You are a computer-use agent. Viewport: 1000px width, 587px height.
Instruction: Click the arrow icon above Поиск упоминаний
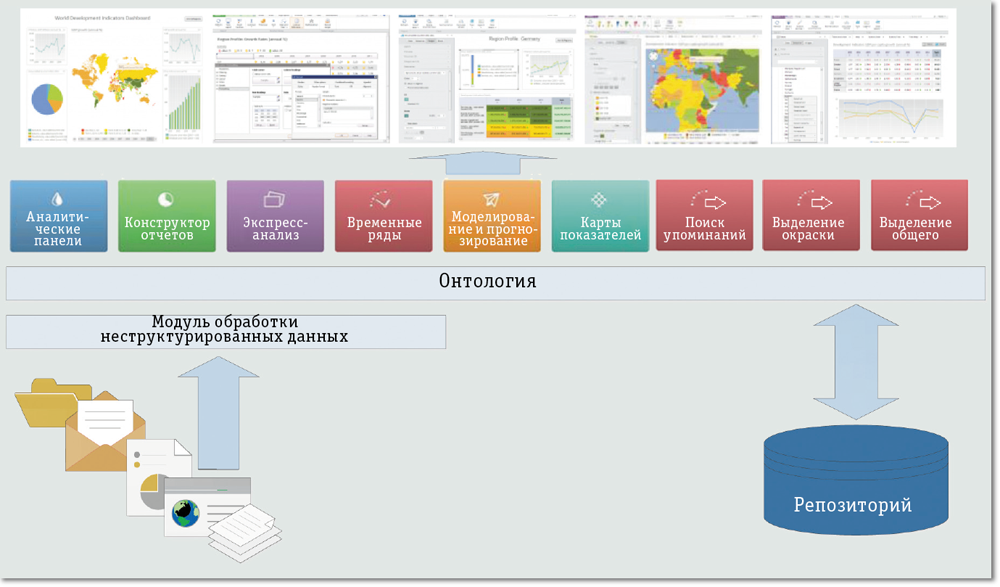[x=709, y=201]
